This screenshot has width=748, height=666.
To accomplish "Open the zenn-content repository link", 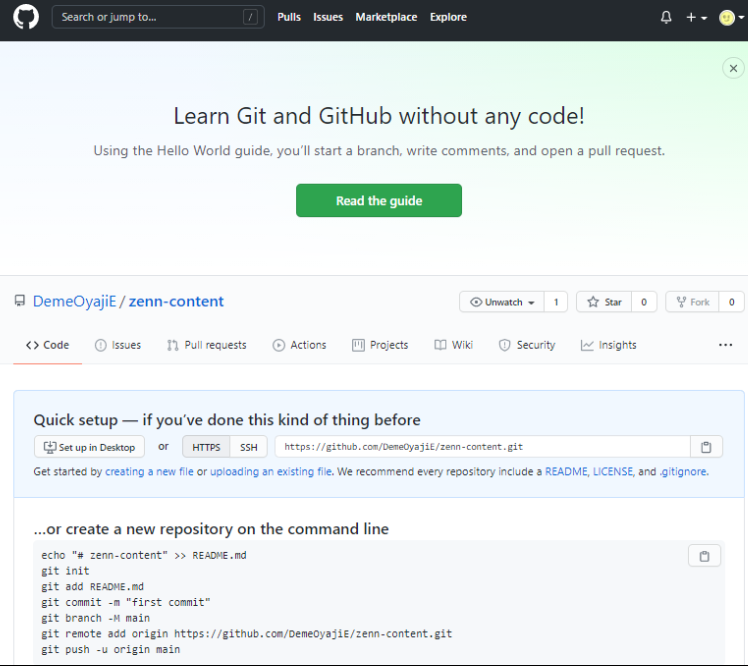I will 176,302.
